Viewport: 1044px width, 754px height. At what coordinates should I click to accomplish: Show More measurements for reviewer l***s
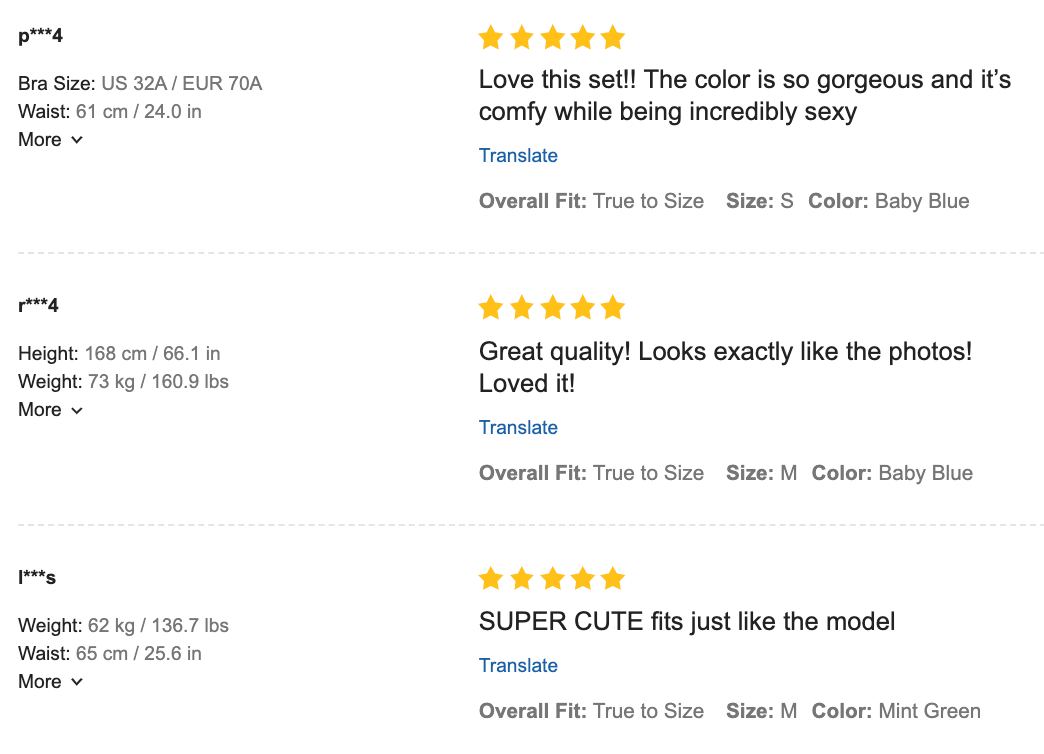(50, 682)
